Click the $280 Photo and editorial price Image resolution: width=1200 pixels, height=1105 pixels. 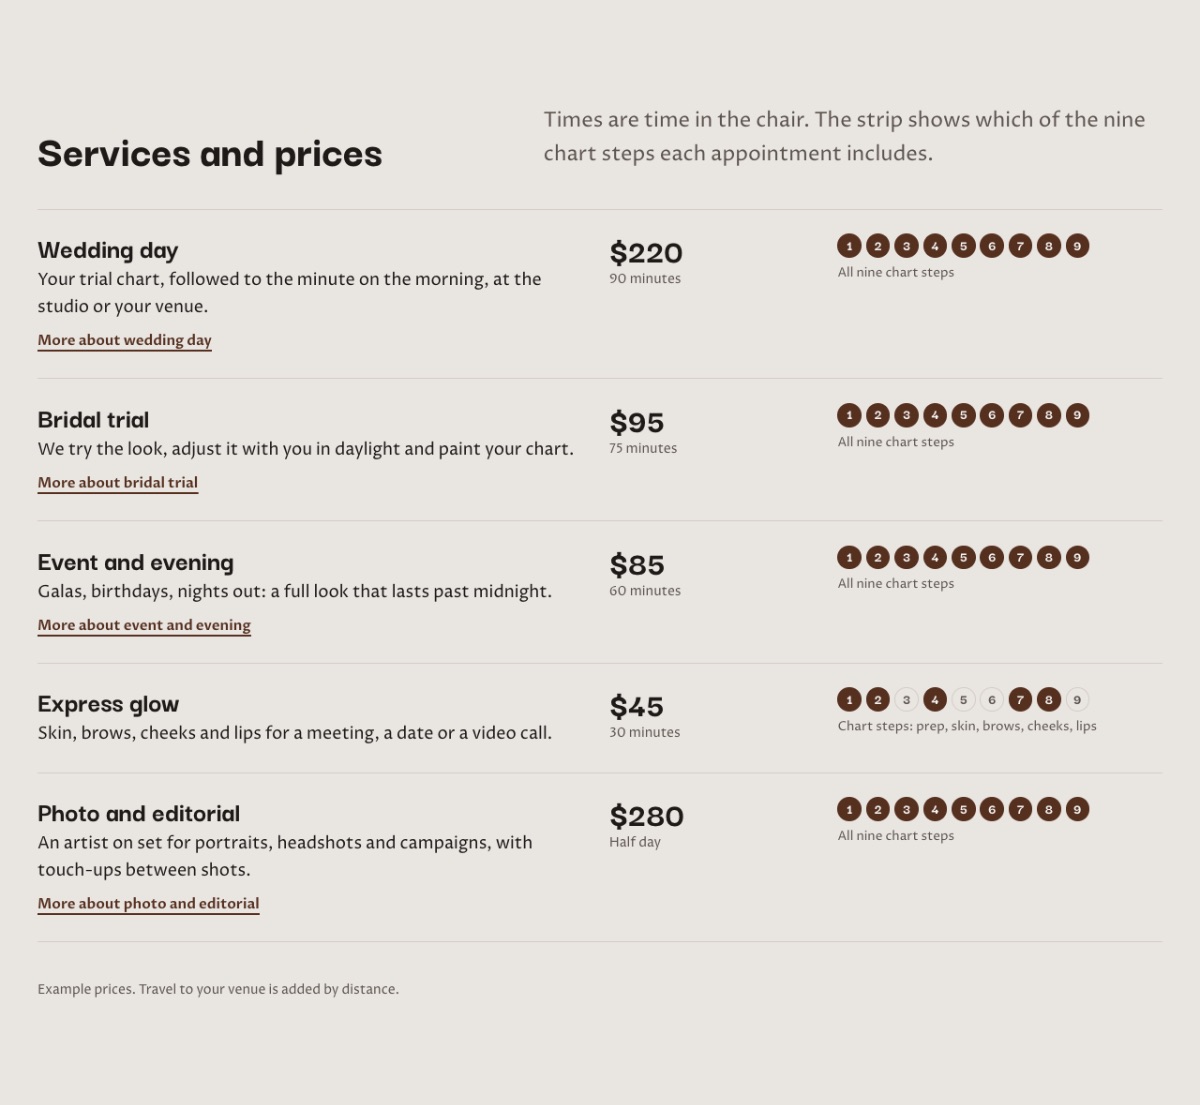click(647, 816)
